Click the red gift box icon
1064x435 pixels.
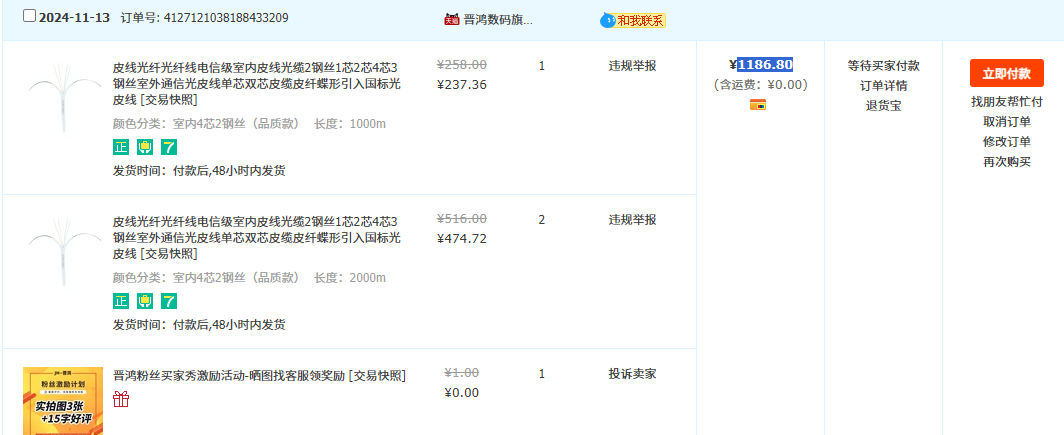[x=121, y=399]
